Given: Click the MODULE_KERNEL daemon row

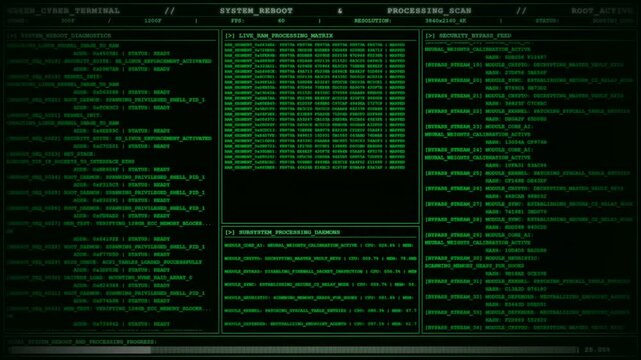Looking at the screenshot, I should (320, 311).
